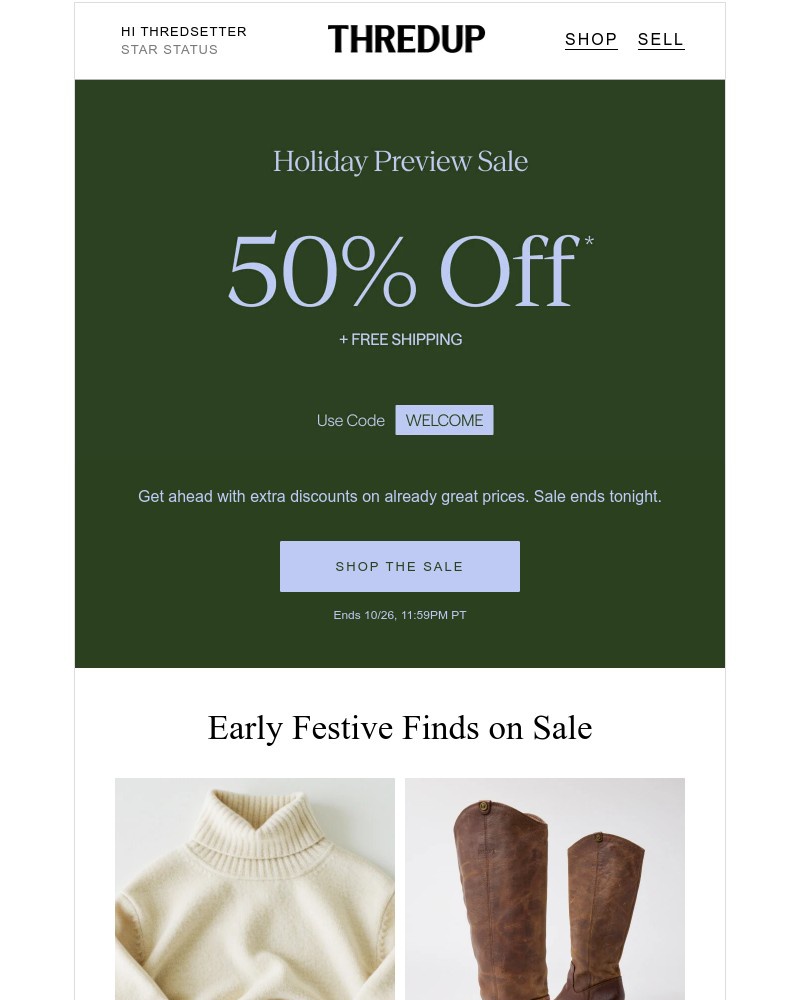Click the extra discounts description text
This screenshot has width=800, height=1000.
(400, 496)
